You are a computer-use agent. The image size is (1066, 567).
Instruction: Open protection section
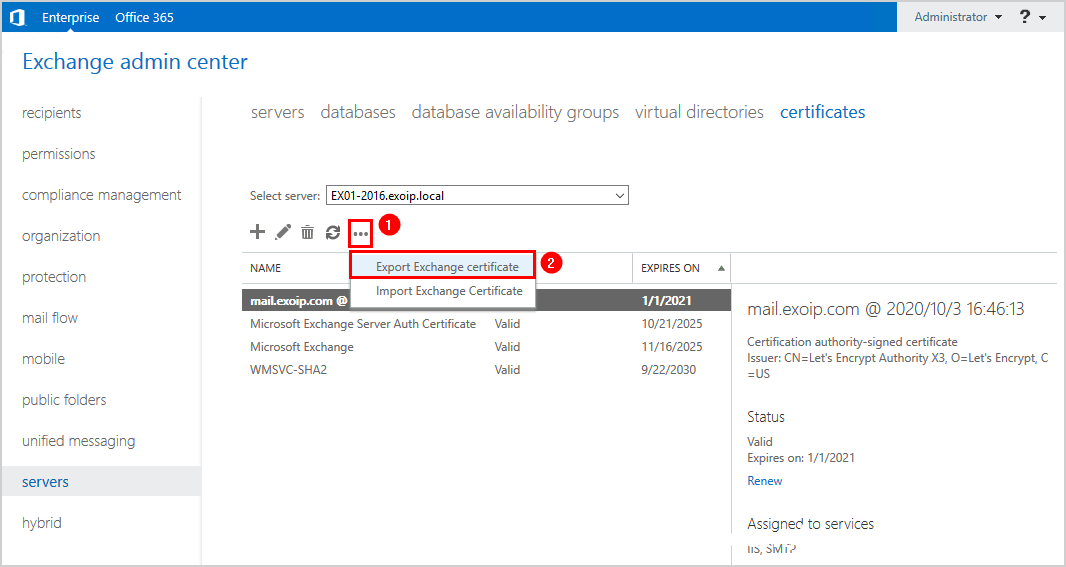point(54,277)
